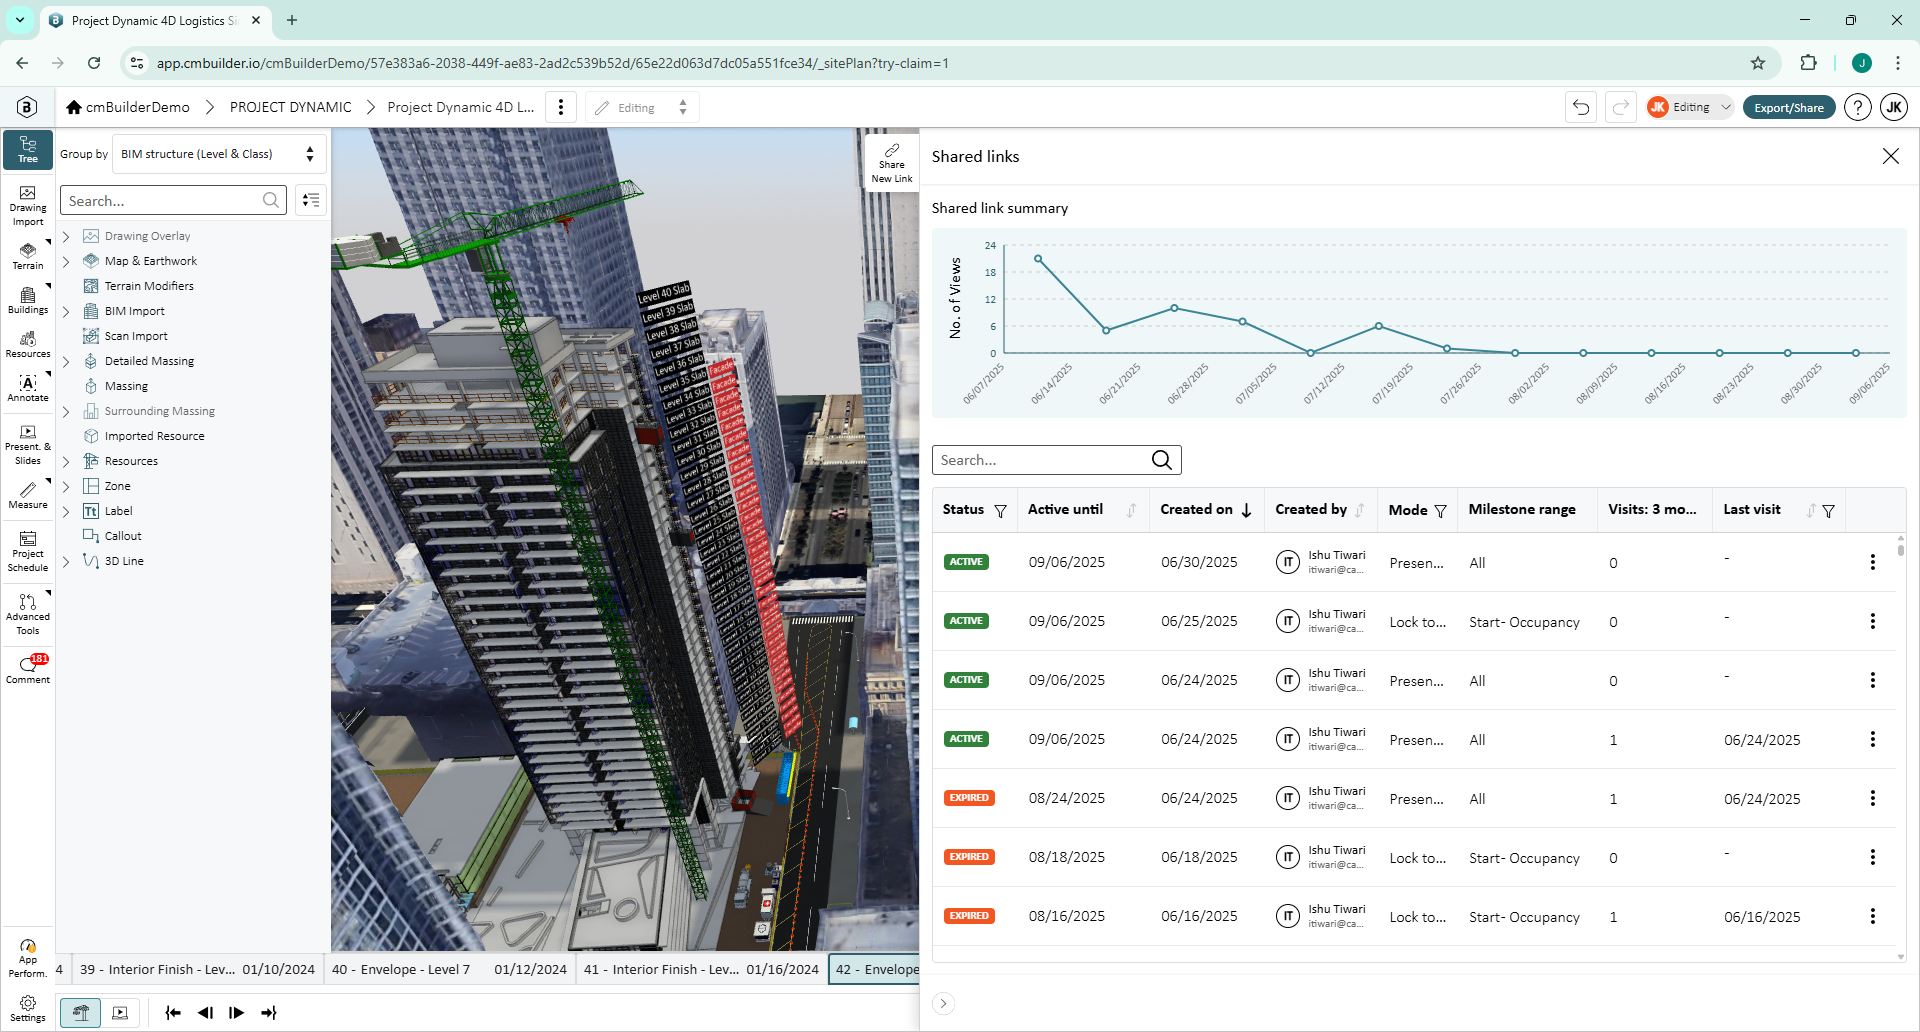Select the Terrain tool
Viewport: 1920px width, 1032px height.
[28, 256]
